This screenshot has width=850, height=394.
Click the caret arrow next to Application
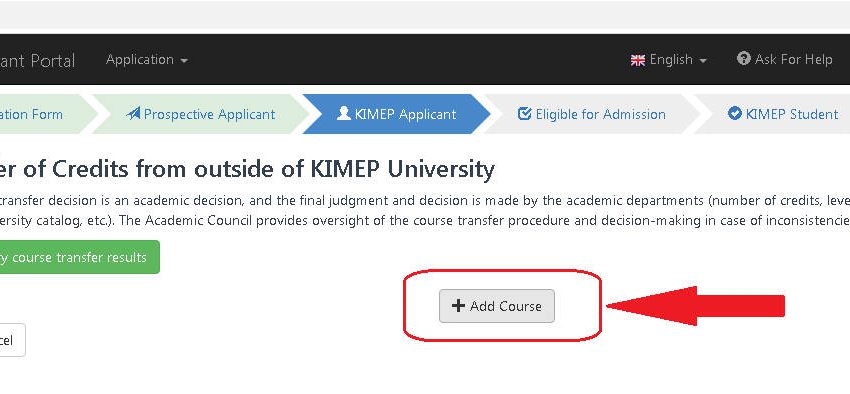184,61
